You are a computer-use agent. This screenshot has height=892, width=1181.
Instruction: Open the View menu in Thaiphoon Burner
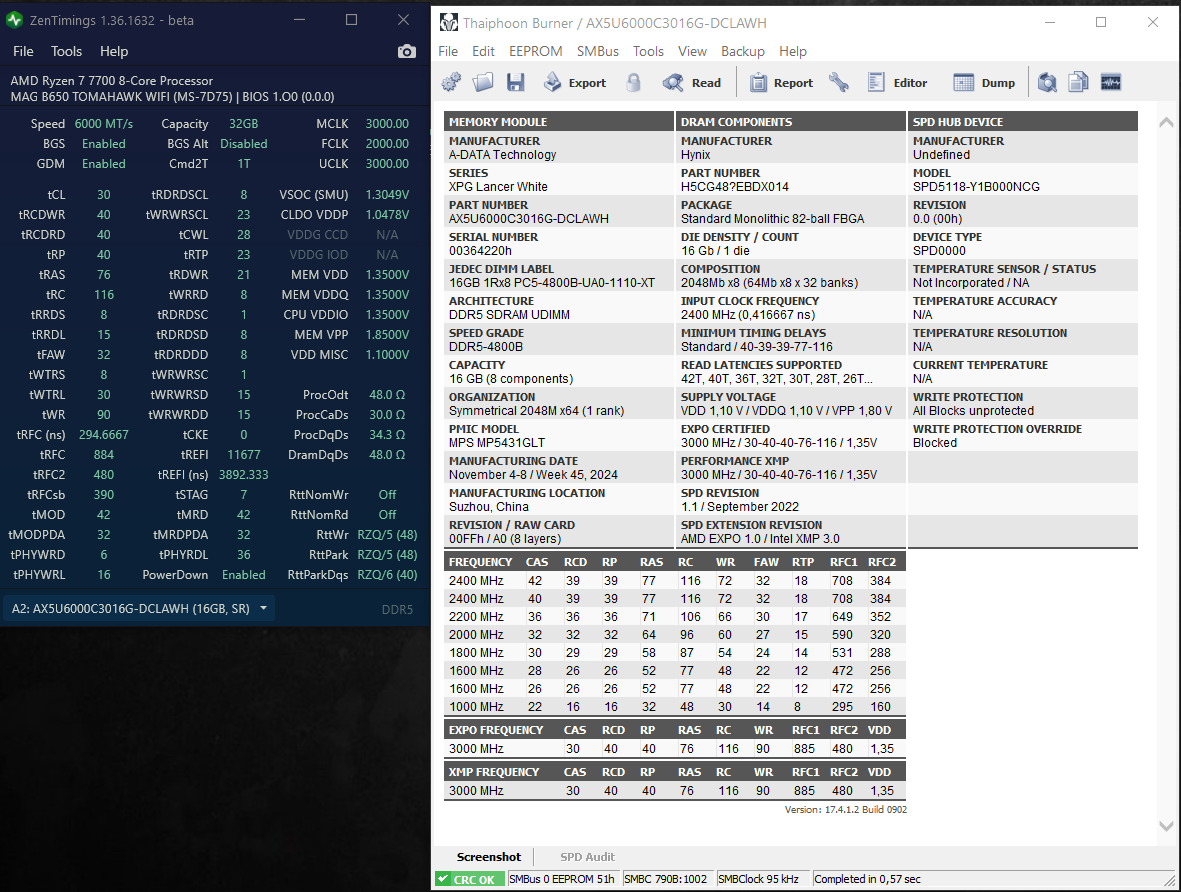[692, 51]
